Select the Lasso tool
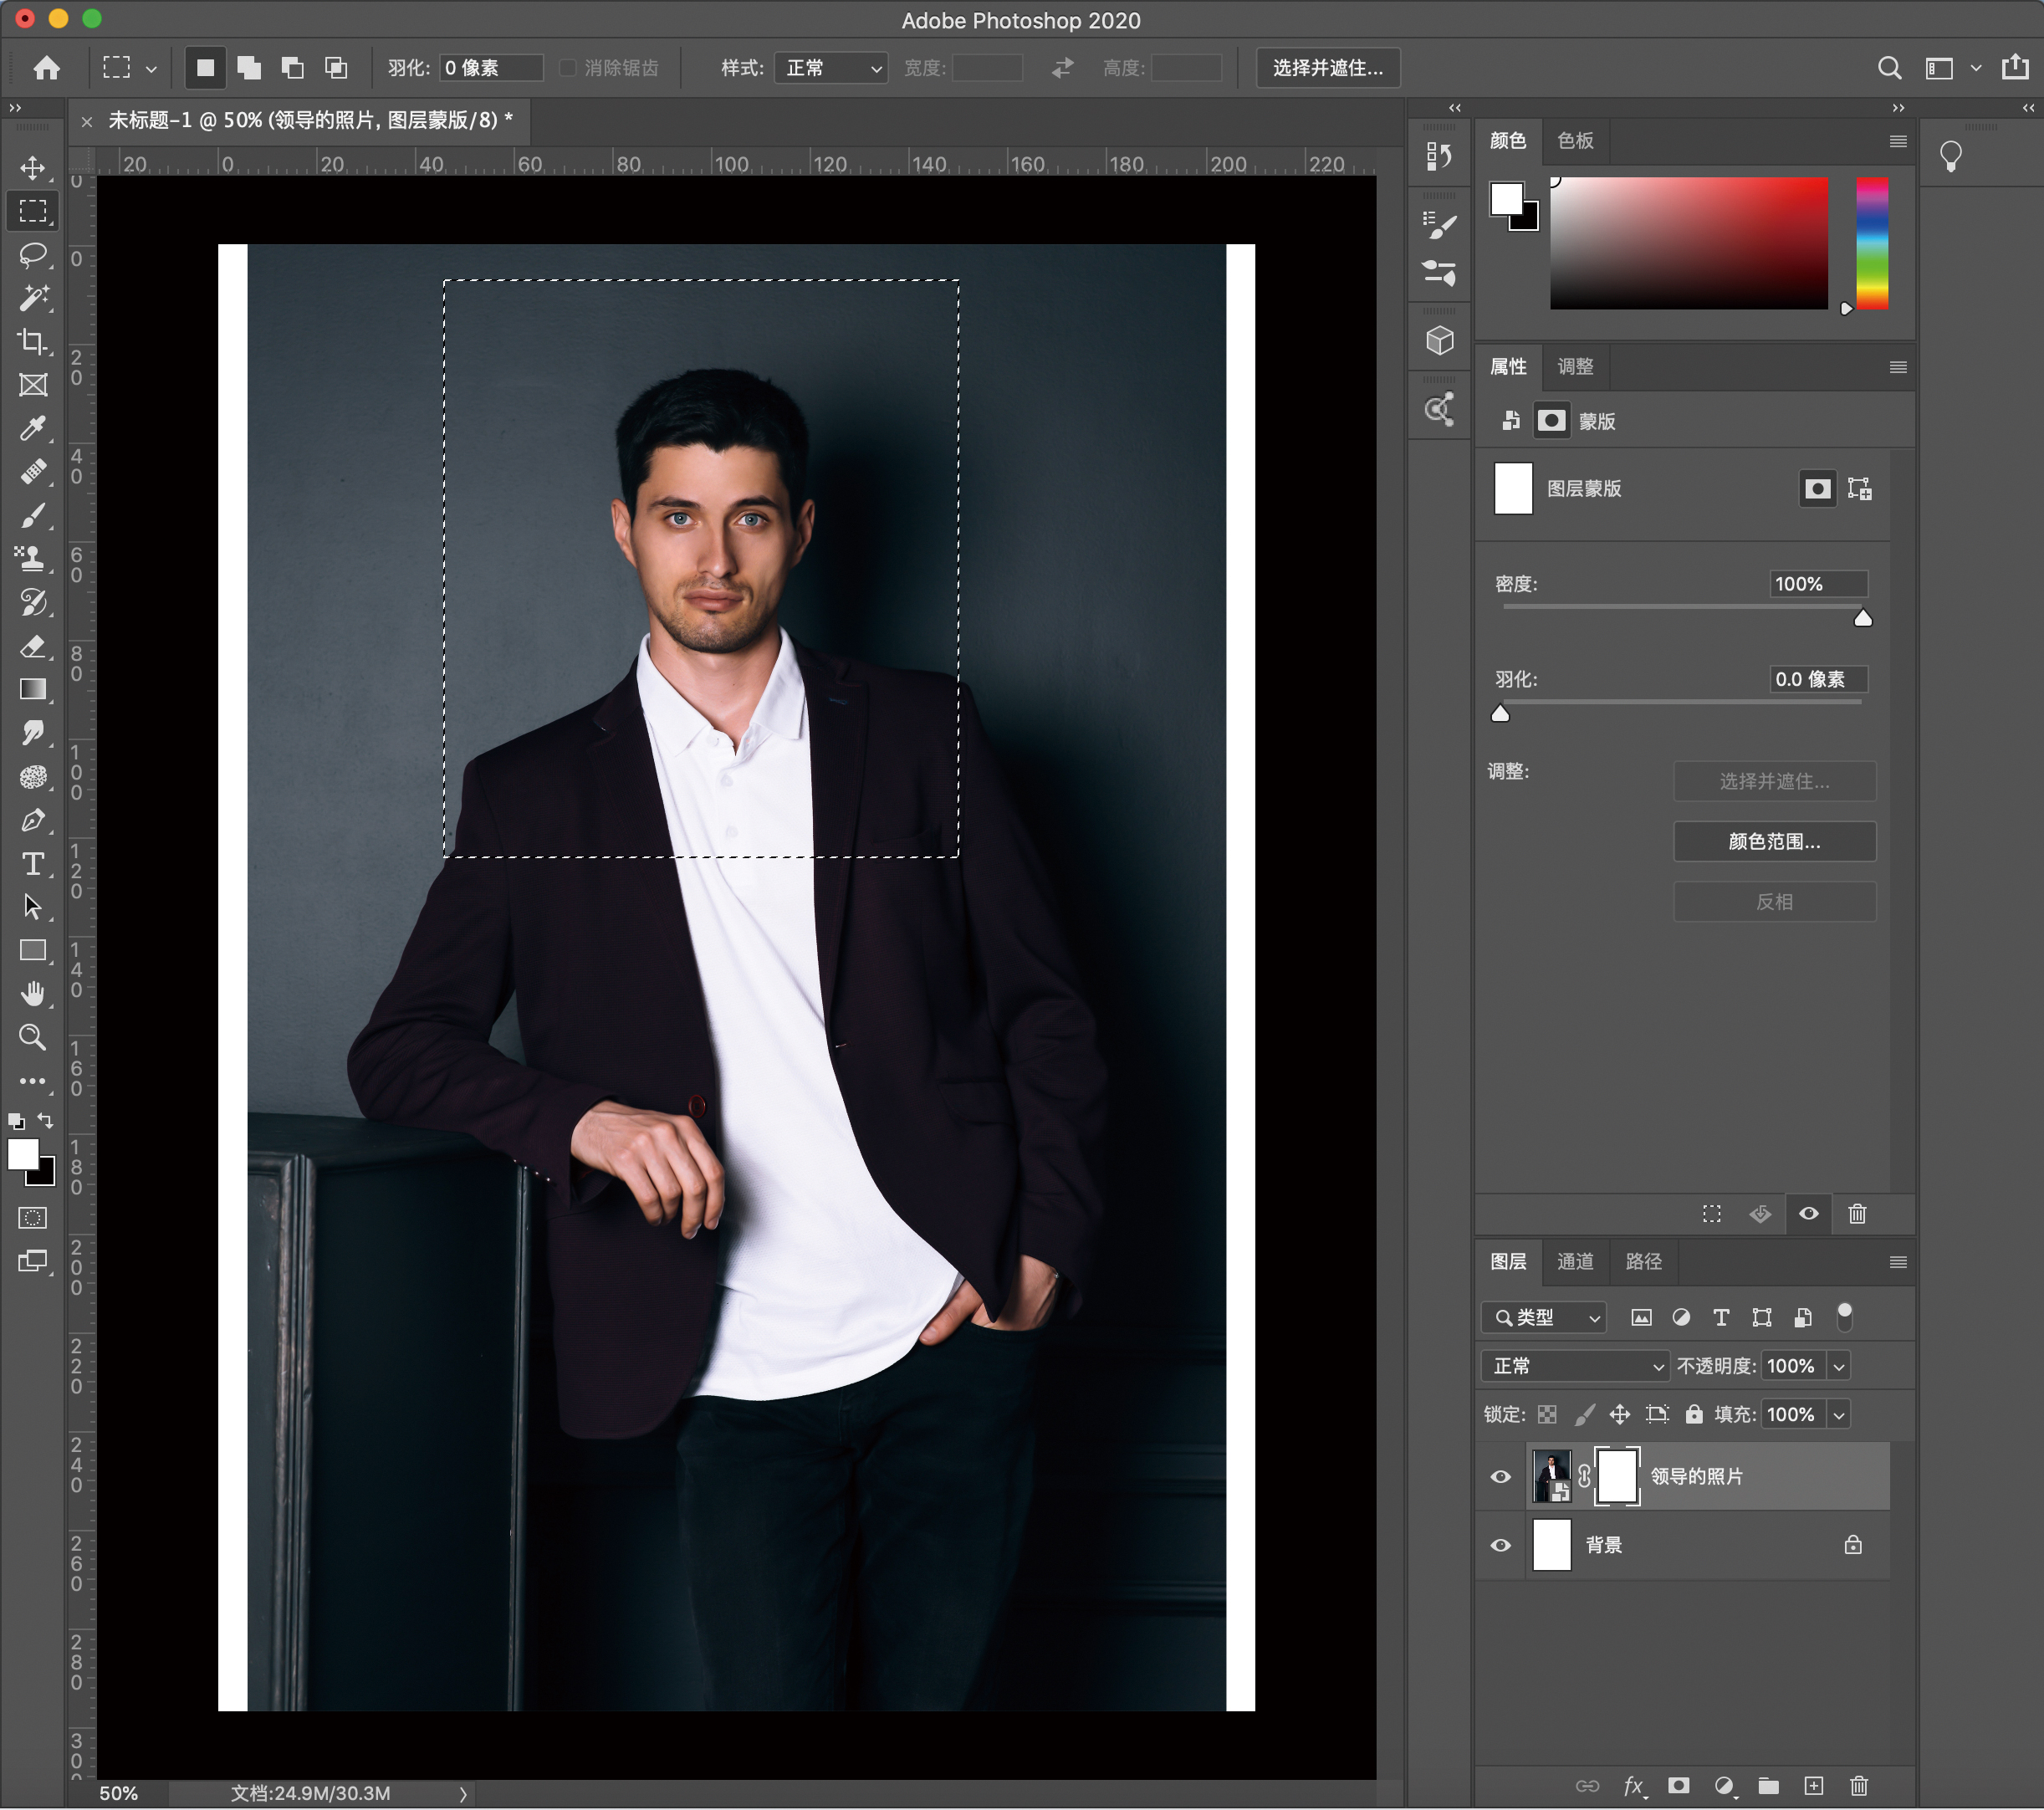The height and width of the screenshot is (1810, 2044). [x=33, y=254]
